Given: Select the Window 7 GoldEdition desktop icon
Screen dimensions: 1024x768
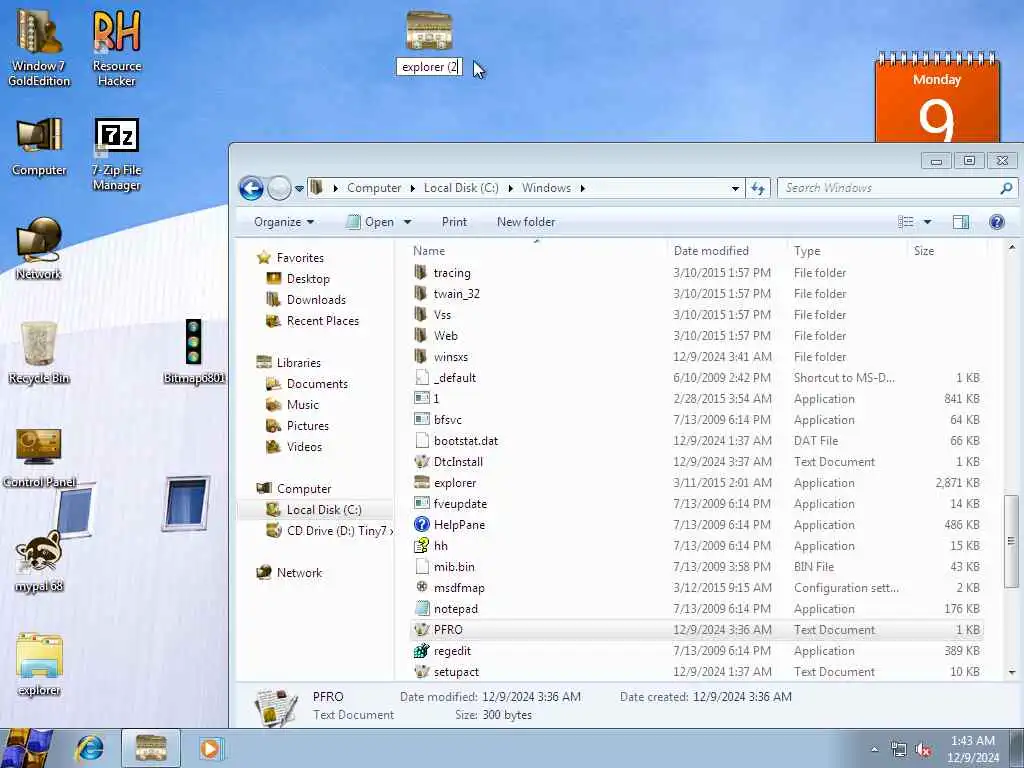Looking at the screenshot, I should click(39, 49).
